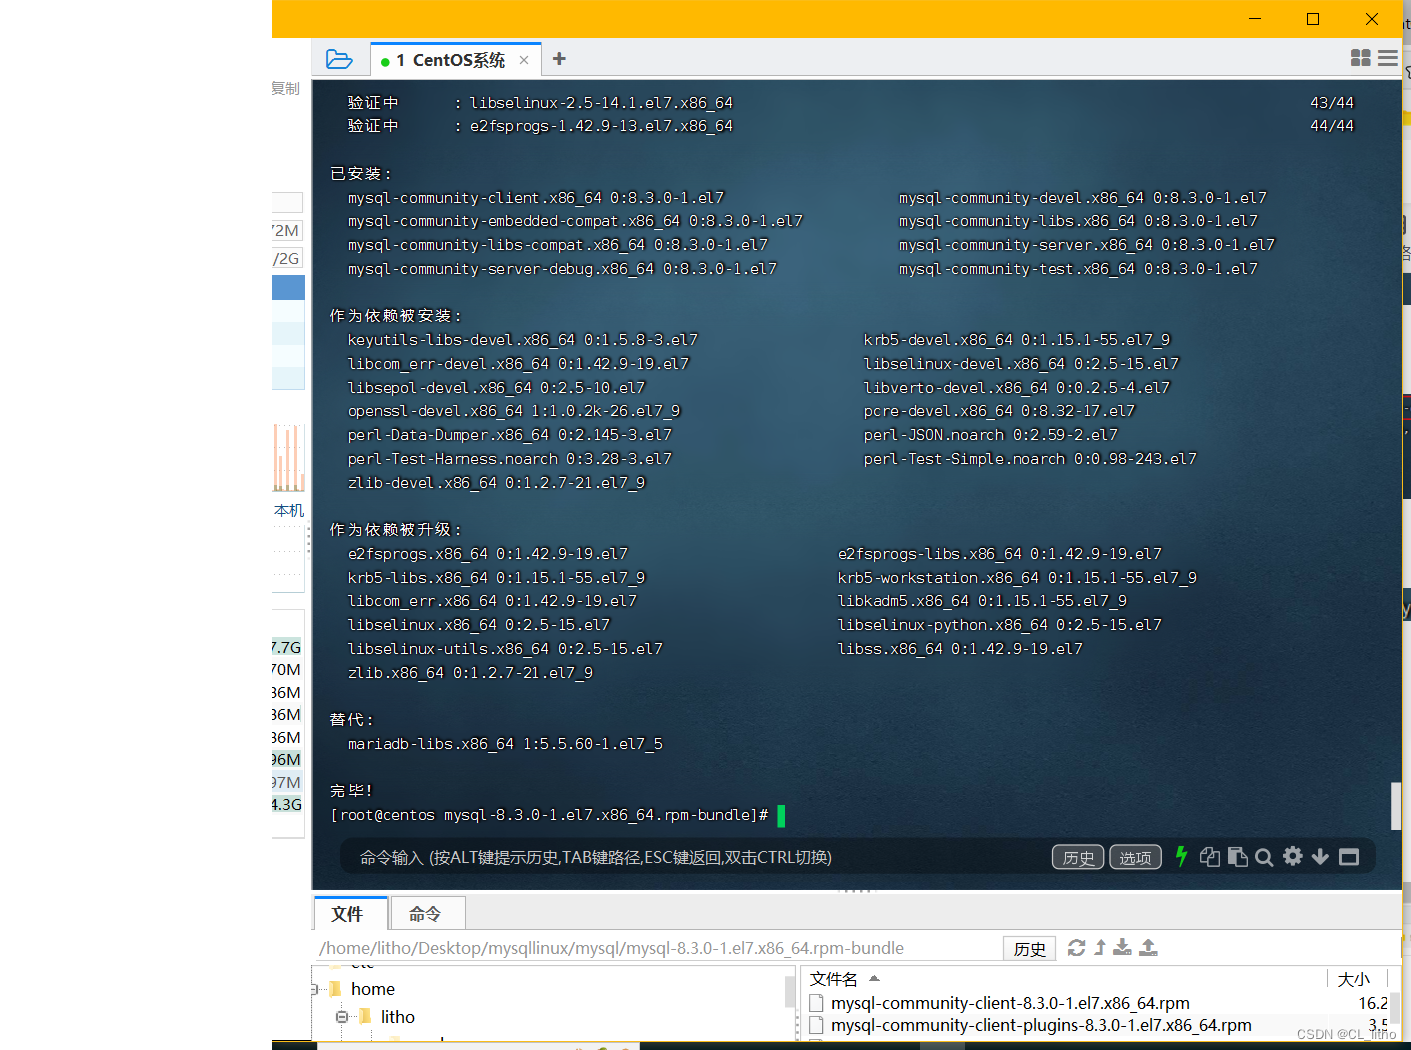This screenshot has width=1411, height=1050.
Task: Select mysql-community-client-plugins-8.3.0-1.el7.x86_64.rpm file
Action: click(x=1041, y=1025)
